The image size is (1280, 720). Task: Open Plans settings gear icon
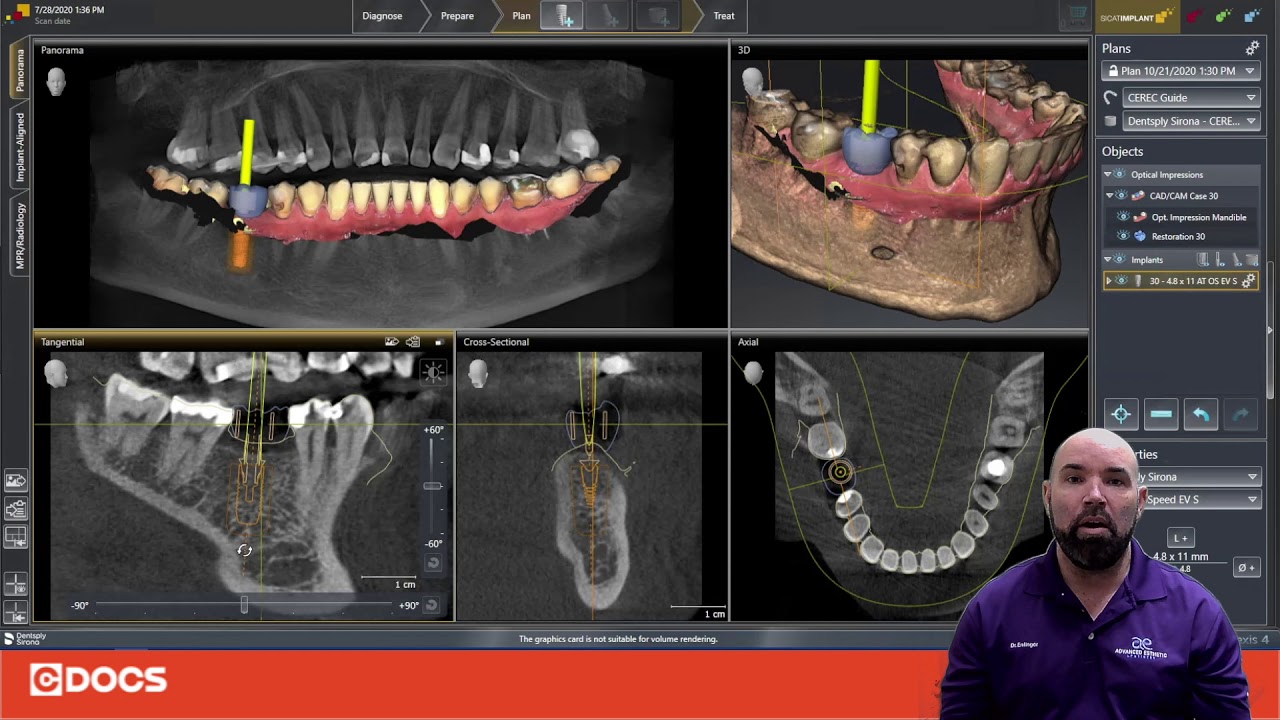(1252, 48)
